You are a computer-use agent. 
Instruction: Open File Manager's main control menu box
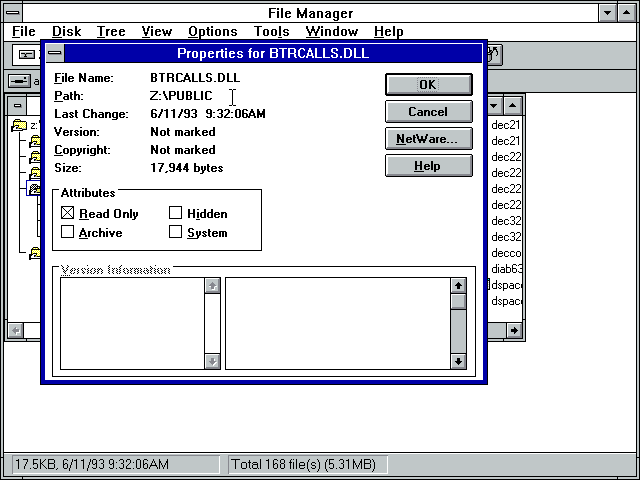pyautogui.click(x=13, y=13)
